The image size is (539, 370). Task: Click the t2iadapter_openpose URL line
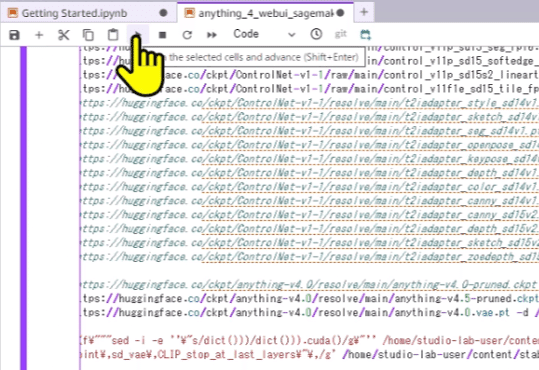pos(310,145)
